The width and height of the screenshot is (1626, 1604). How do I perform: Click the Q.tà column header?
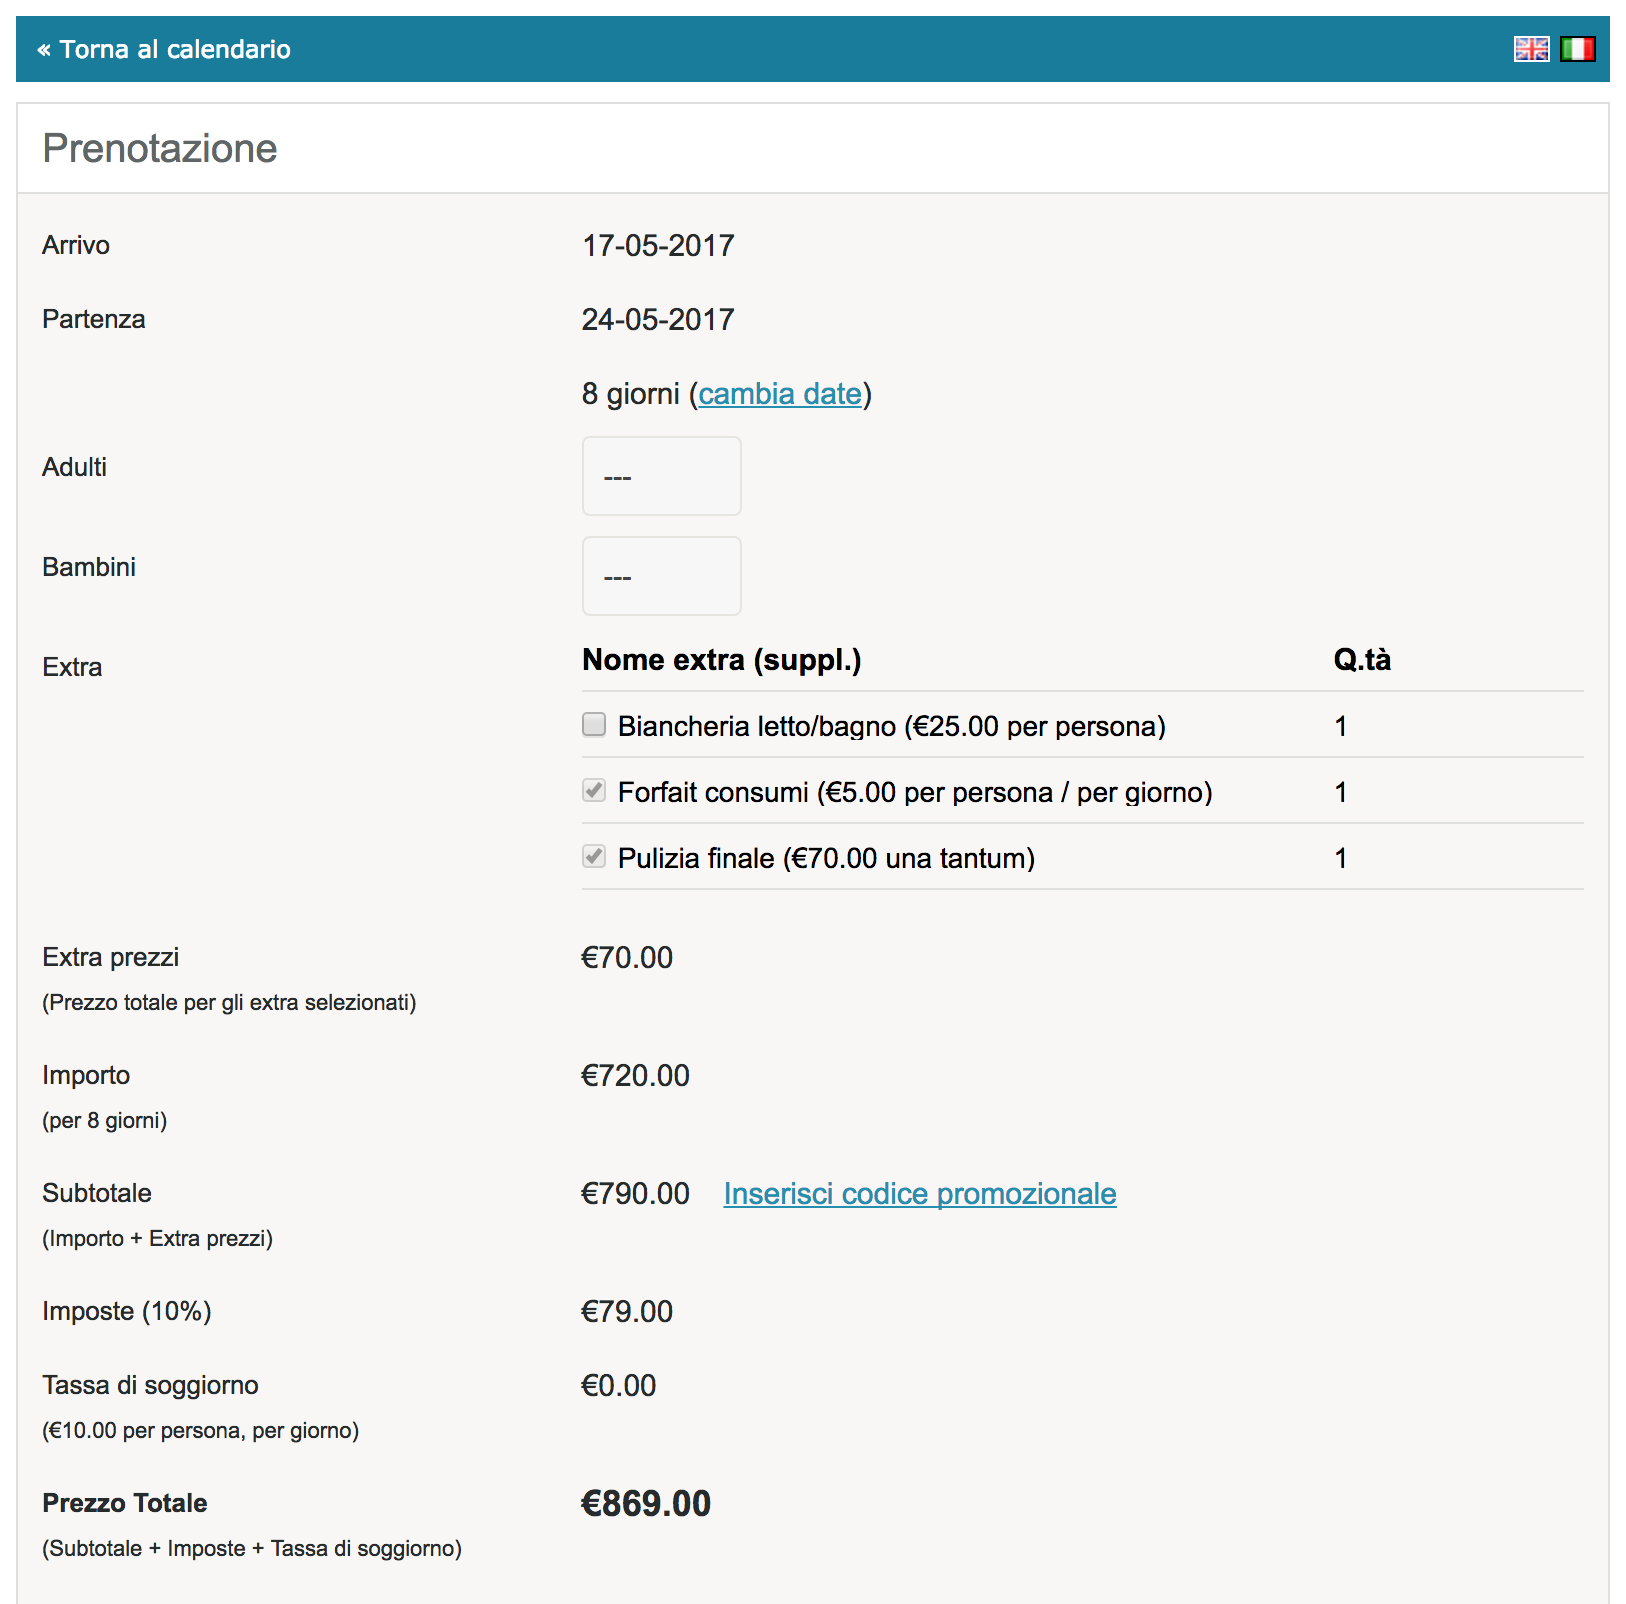[1362, 660]
